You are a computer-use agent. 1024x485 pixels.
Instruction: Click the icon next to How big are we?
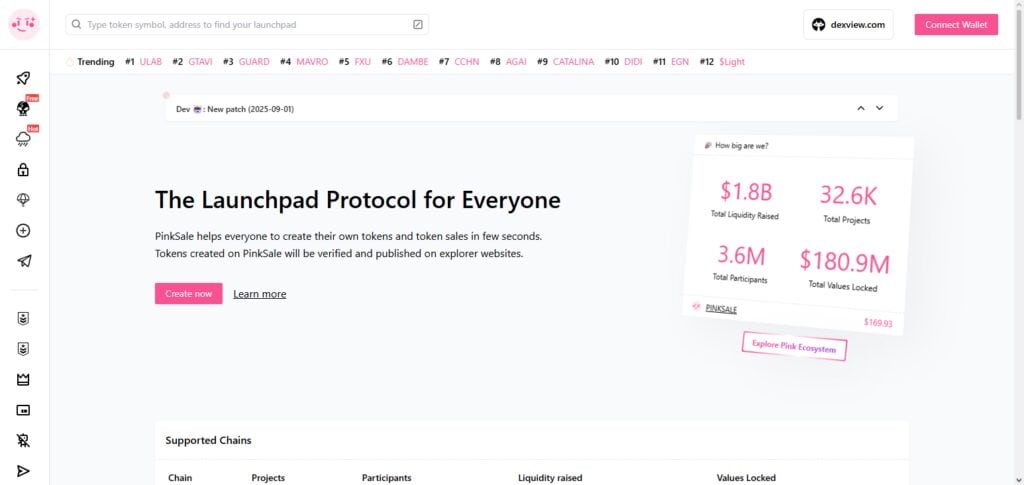(708, 145)
